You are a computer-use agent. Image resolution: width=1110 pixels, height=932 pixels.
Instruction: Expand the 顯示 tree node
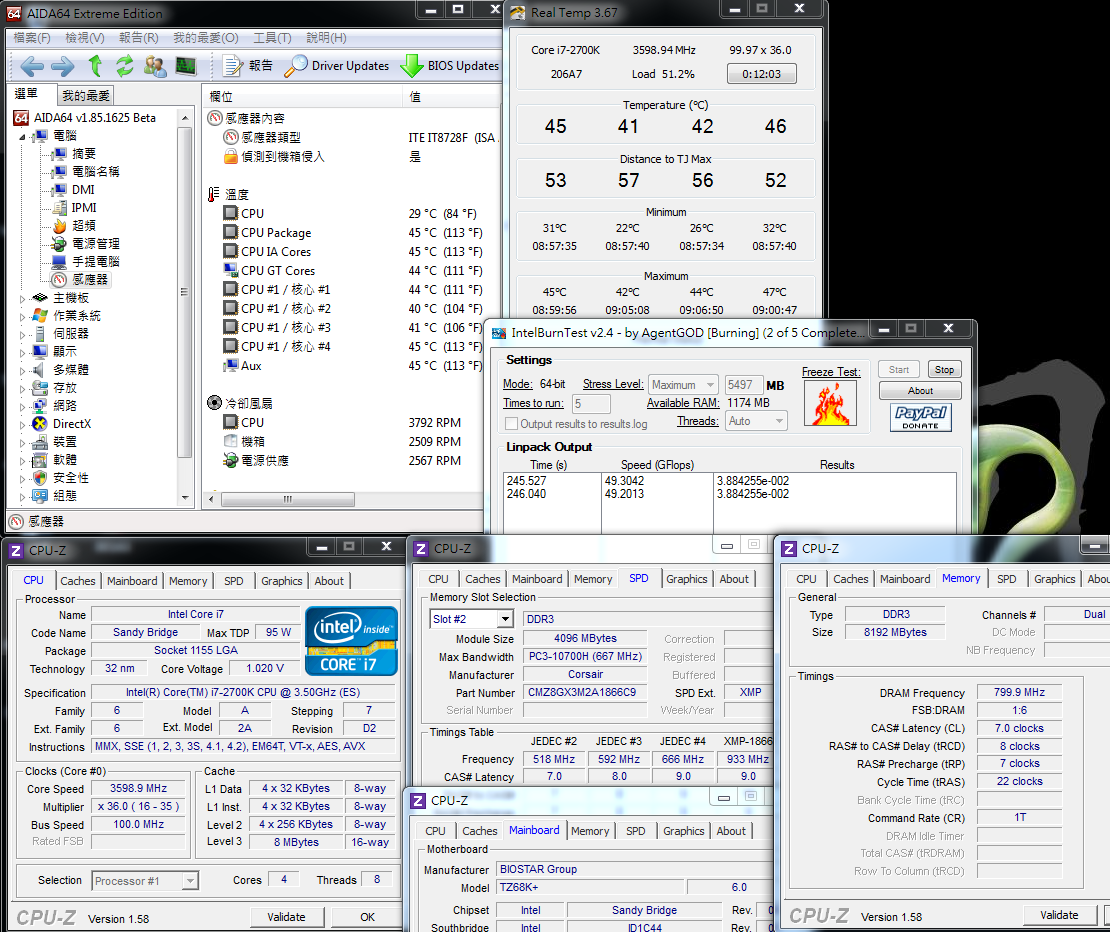[x=23, y=352]
